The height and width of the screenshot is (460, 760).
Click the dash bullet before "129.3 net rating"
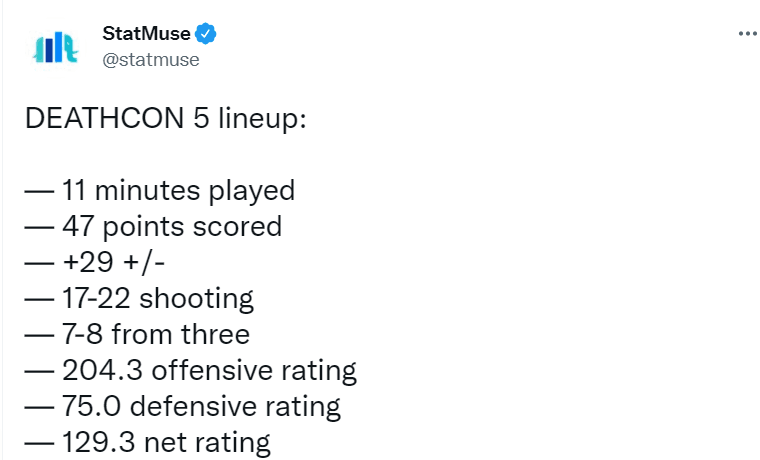coord(39,444)
